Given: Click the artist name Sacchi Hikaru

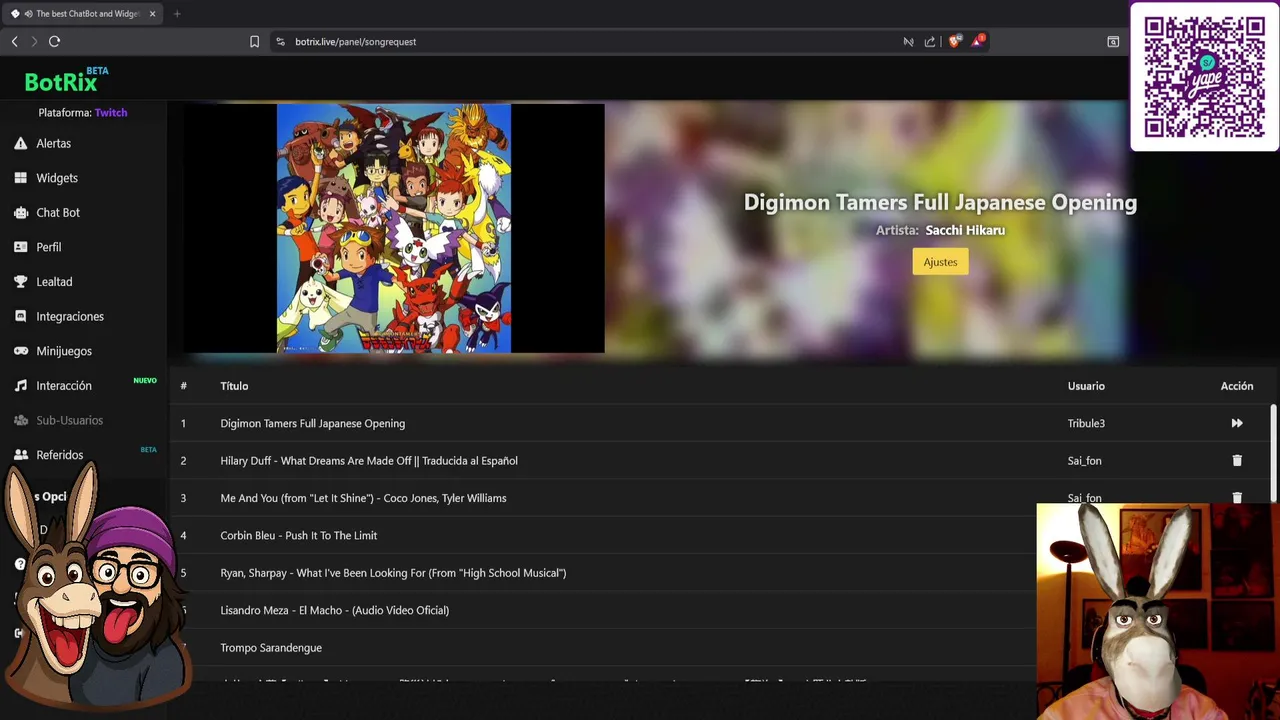Looking at the screenshot, I should click(x=965, y=230).
